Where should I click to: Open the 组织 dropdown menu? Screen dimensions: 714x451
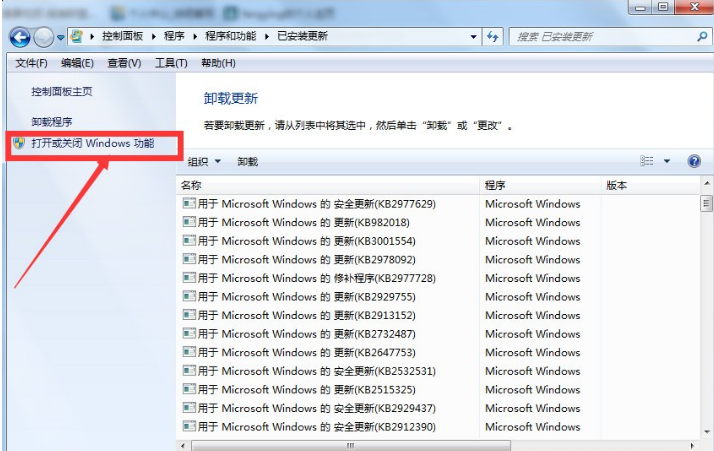[x=204, y=161]
